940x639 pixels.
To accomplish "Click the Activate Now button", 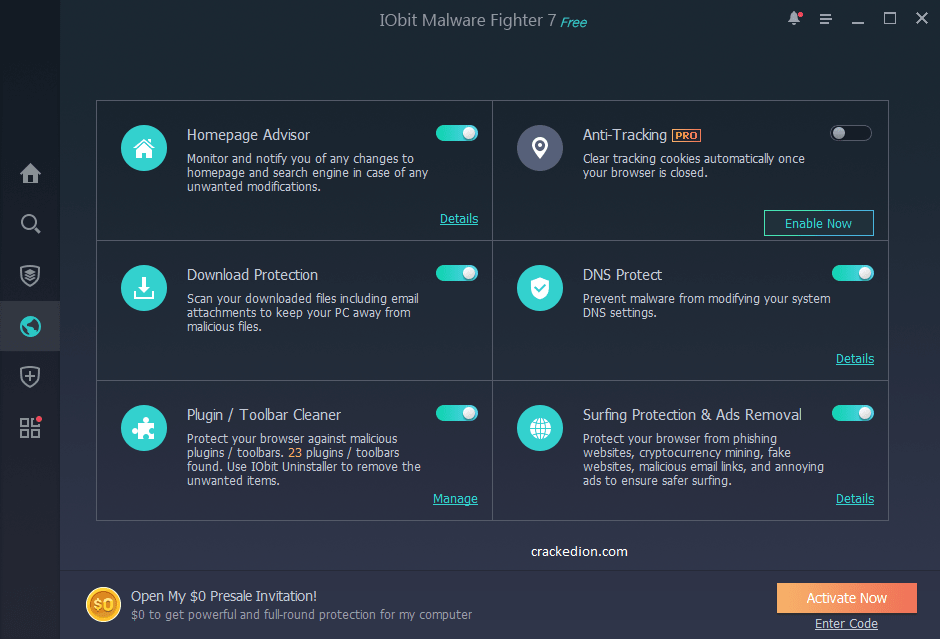I will (x=846, y=598).
